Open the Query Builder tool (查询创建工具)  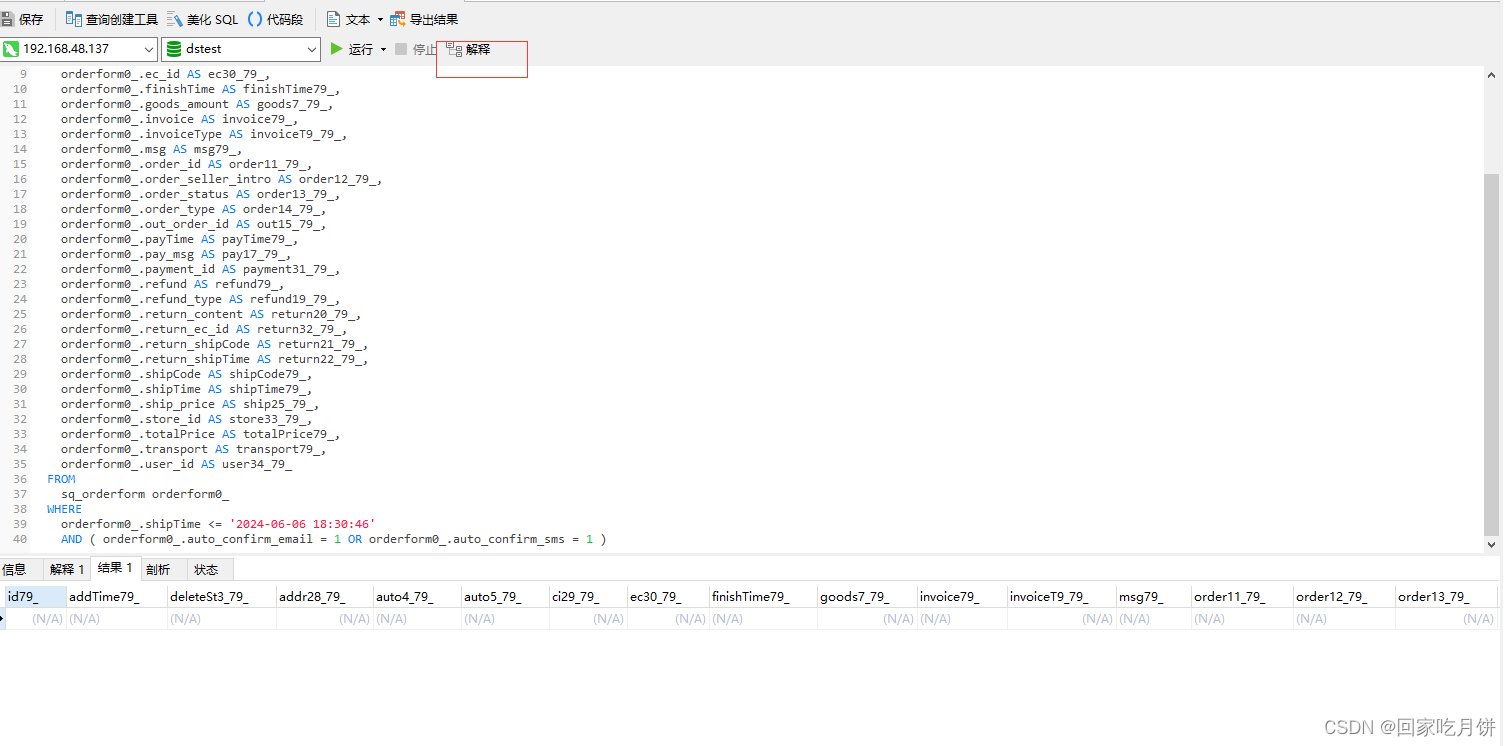[x=112, y=19]
